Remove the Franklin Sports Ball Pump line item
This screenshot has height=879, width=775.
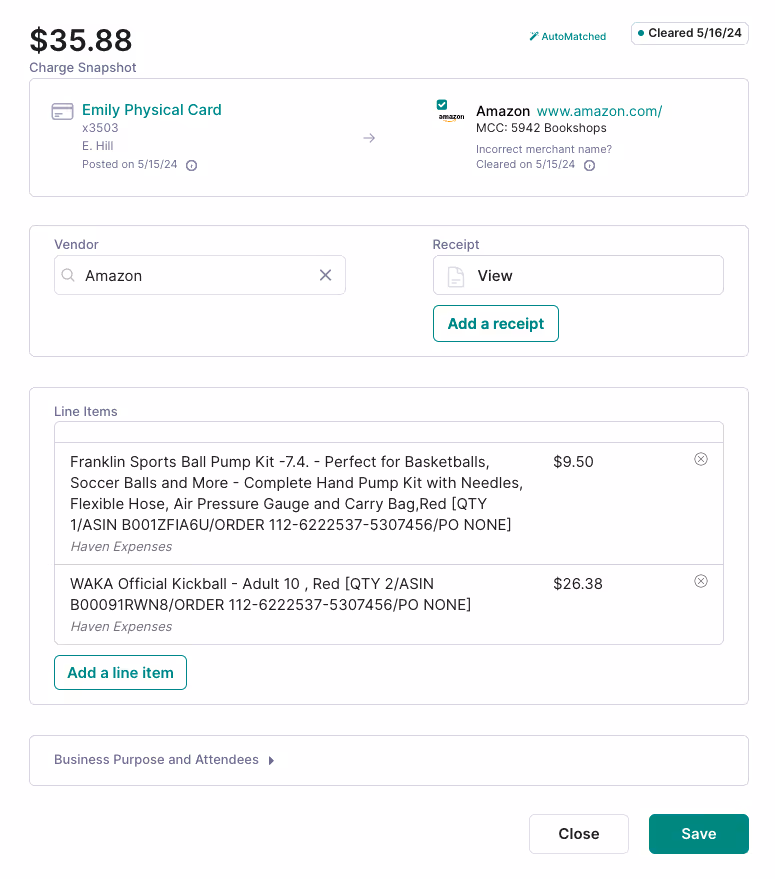tap(701, 459)
